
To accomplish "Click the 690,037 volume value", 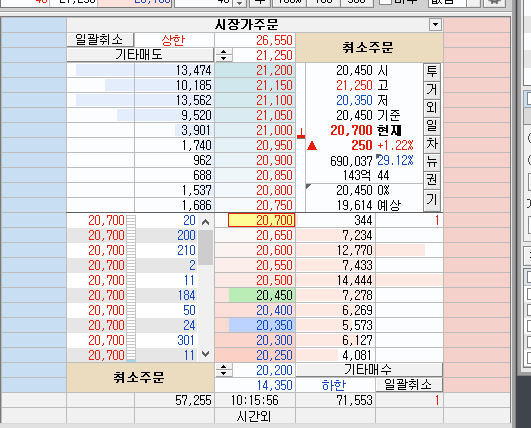I will click(x=351, y=160).
